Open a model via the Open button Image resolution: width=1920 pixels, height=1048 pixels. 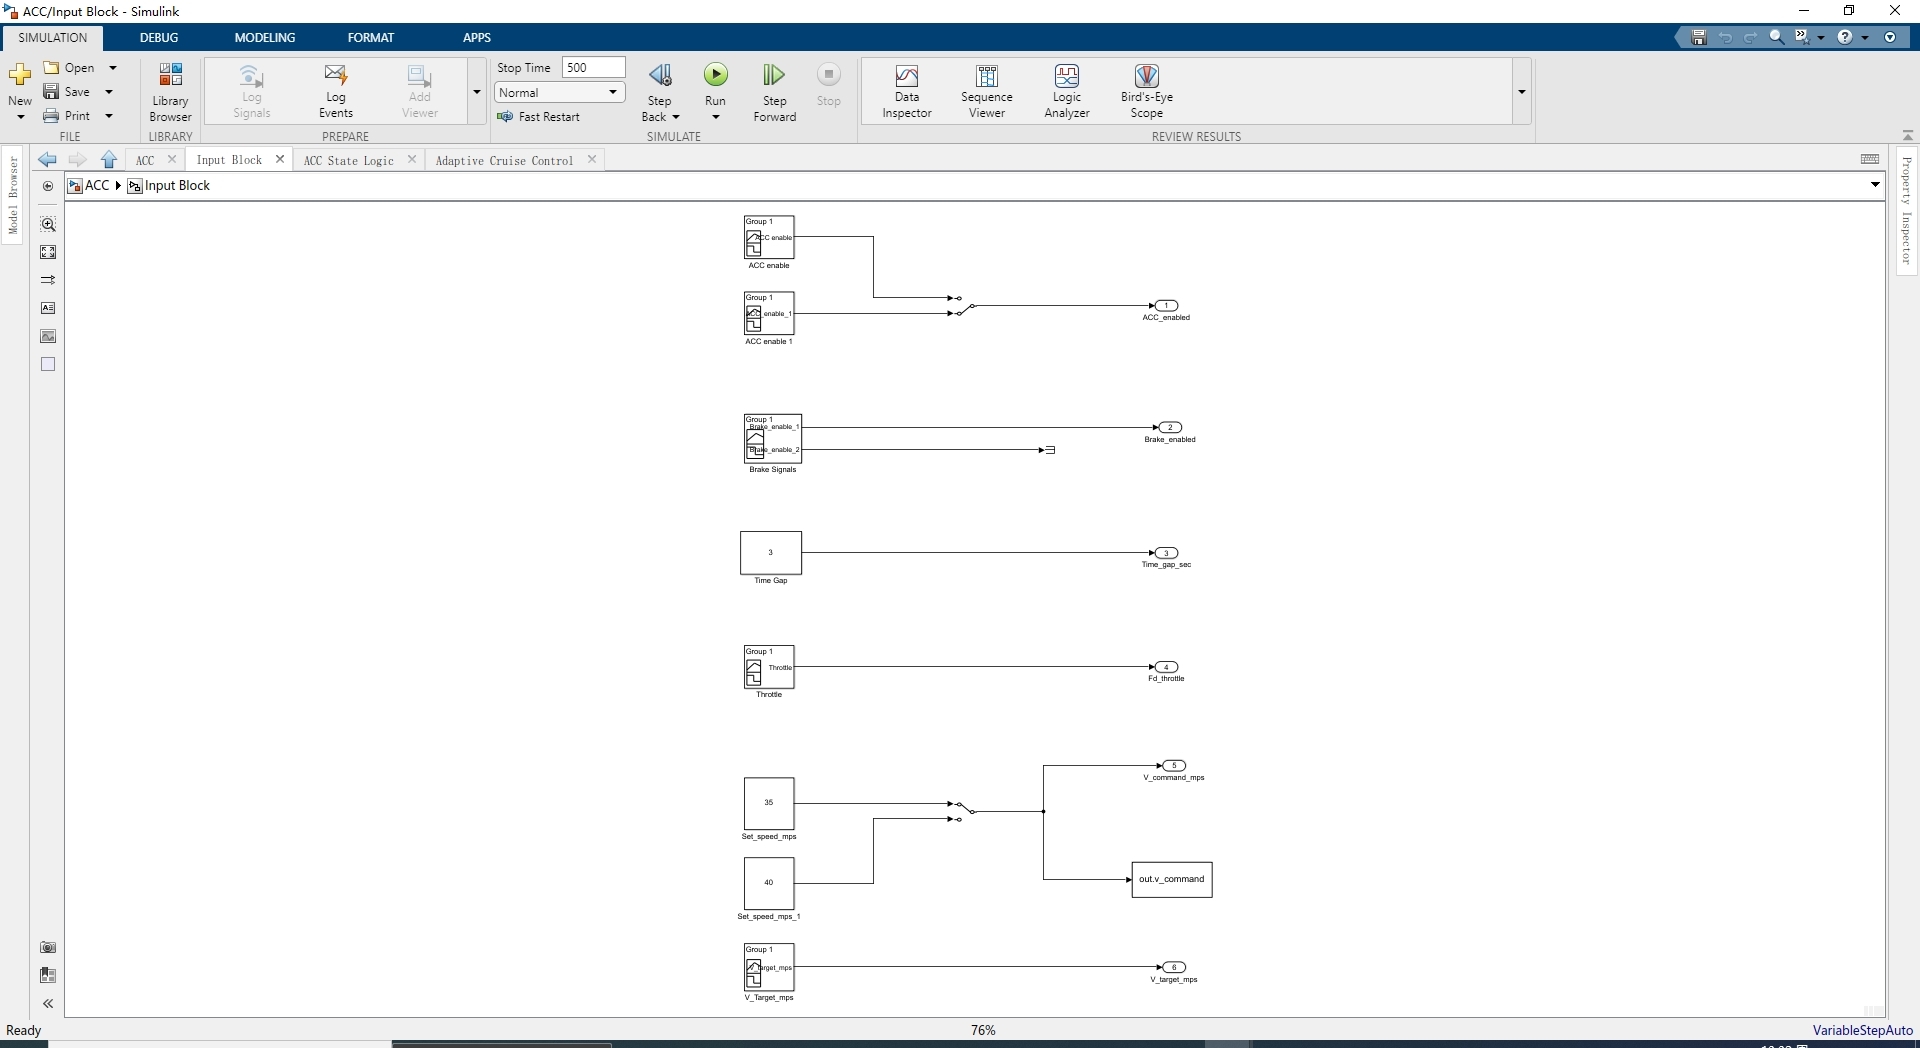pyautogui.click(x=70, y=68)
